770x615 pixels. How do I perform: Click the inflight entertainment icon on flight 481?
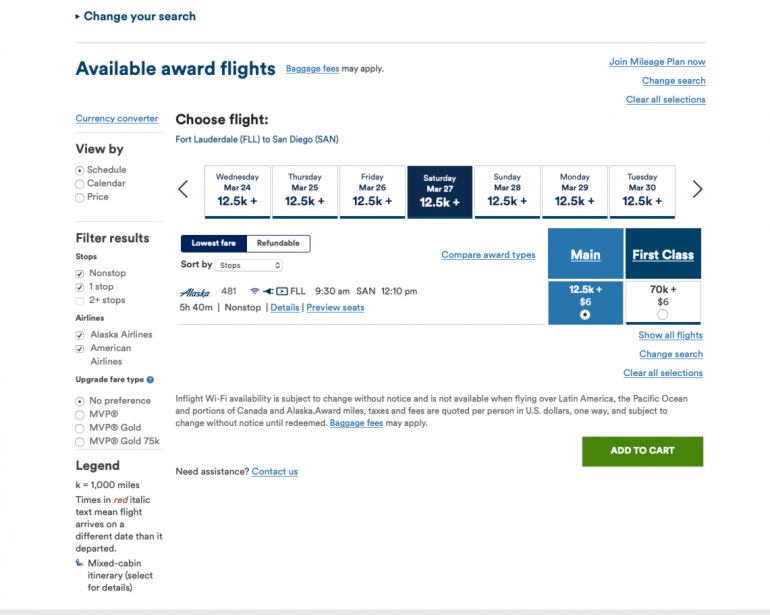pos(281,291)
